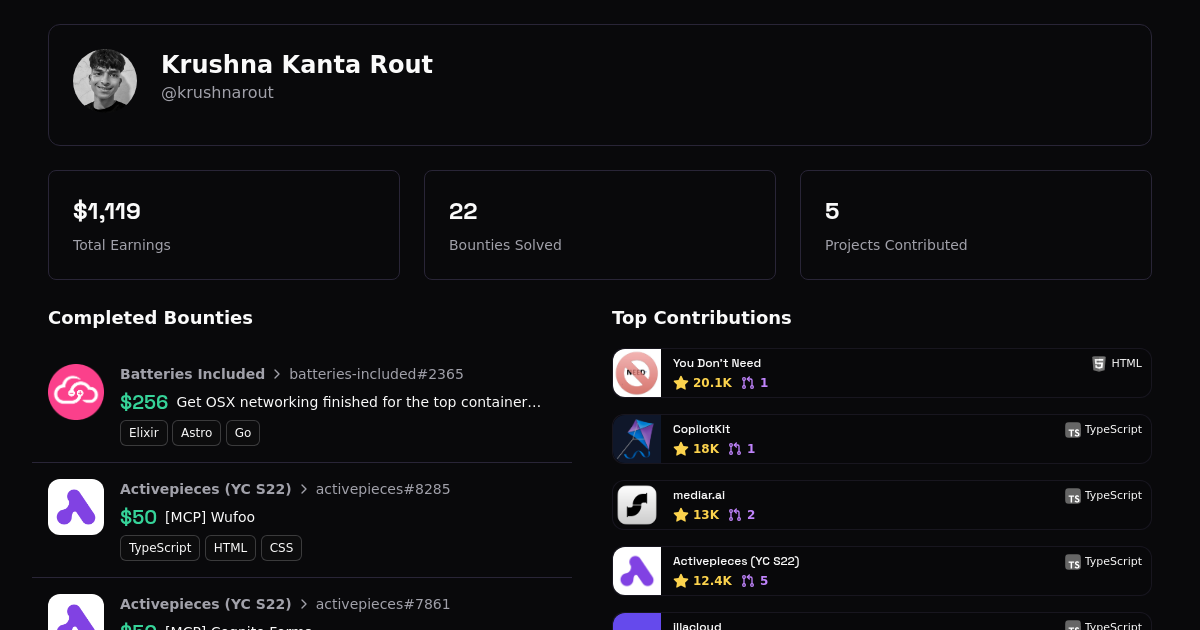Open the medlar.ai project icon
The height and width of the screenshot is (630, 1200).
click(637, 505)
